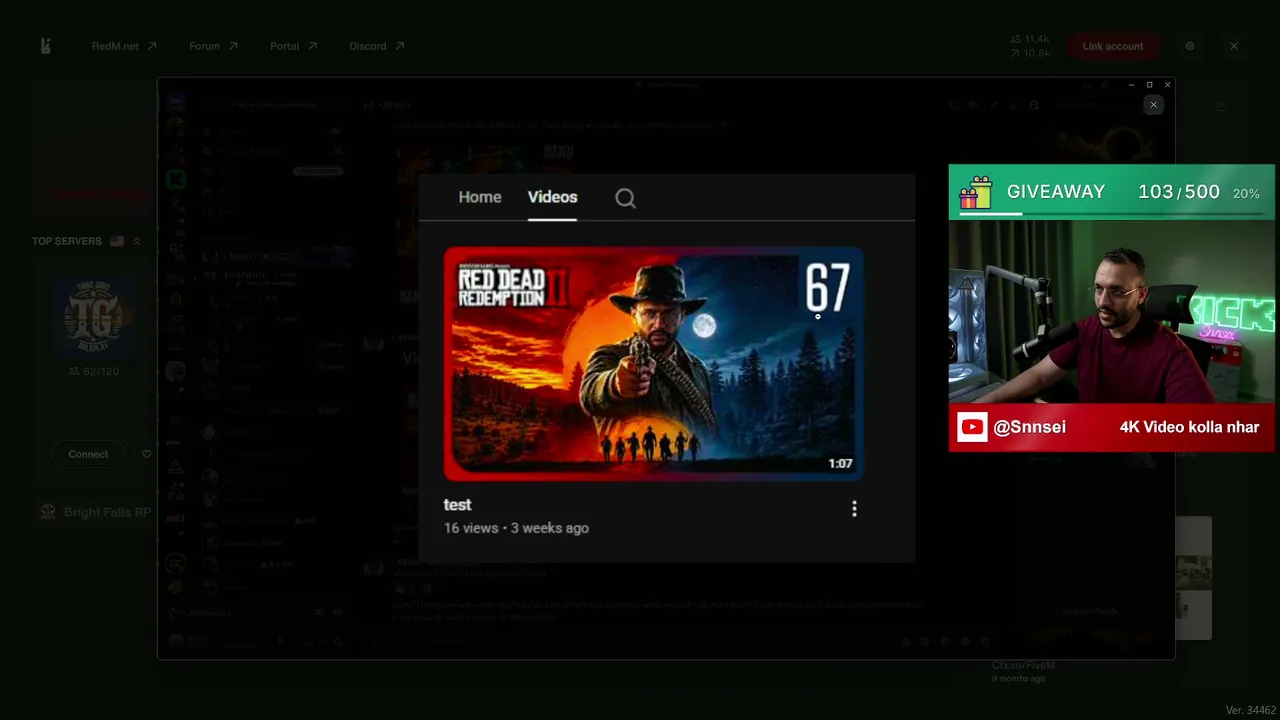Click the GIVEAWAY label
The image size is (1280, 720).
1056,192
